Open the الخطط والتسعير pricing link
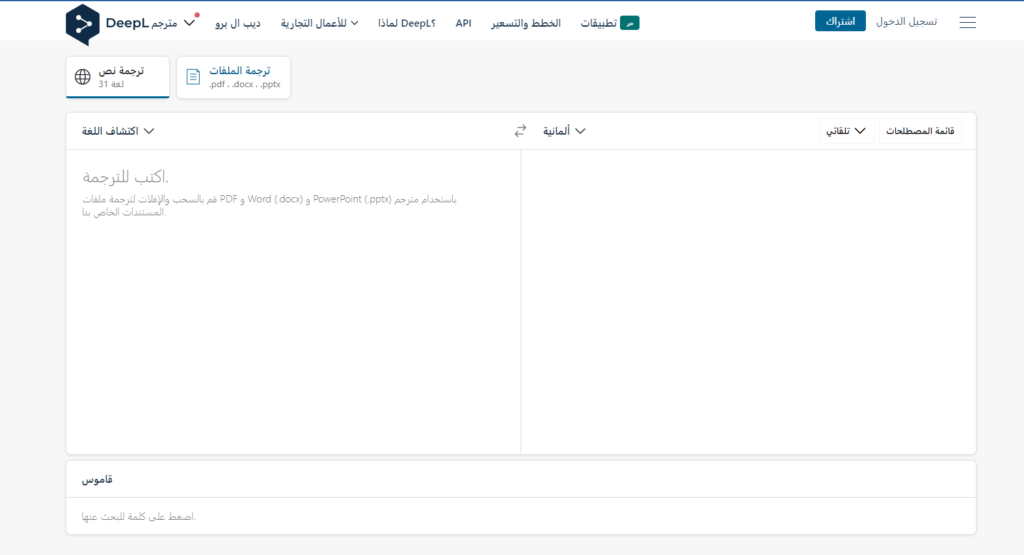Screen dimensions: 1024x555 coord(529,22)
